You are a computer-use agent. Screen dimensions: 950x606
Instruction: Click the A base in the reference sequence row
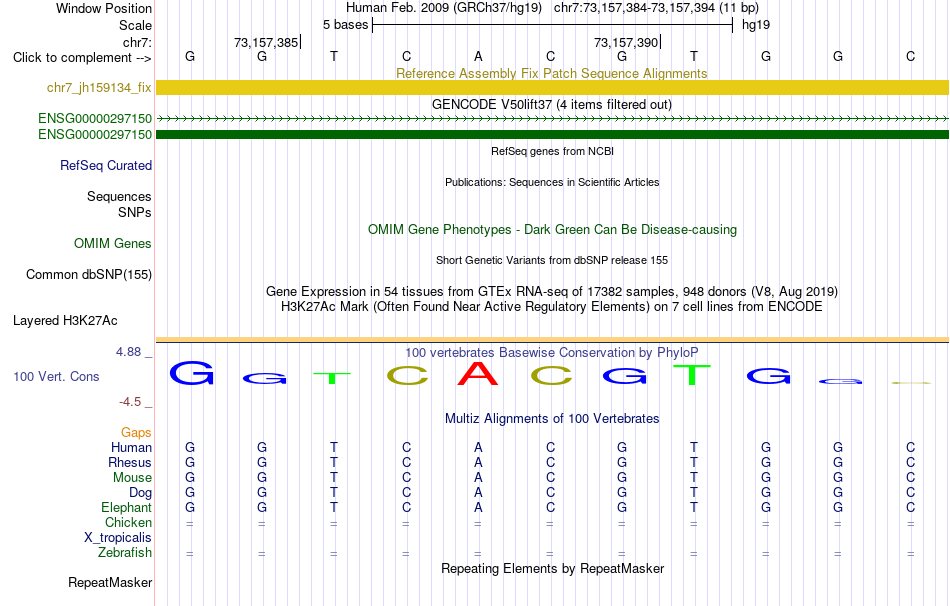pos(478,57)
